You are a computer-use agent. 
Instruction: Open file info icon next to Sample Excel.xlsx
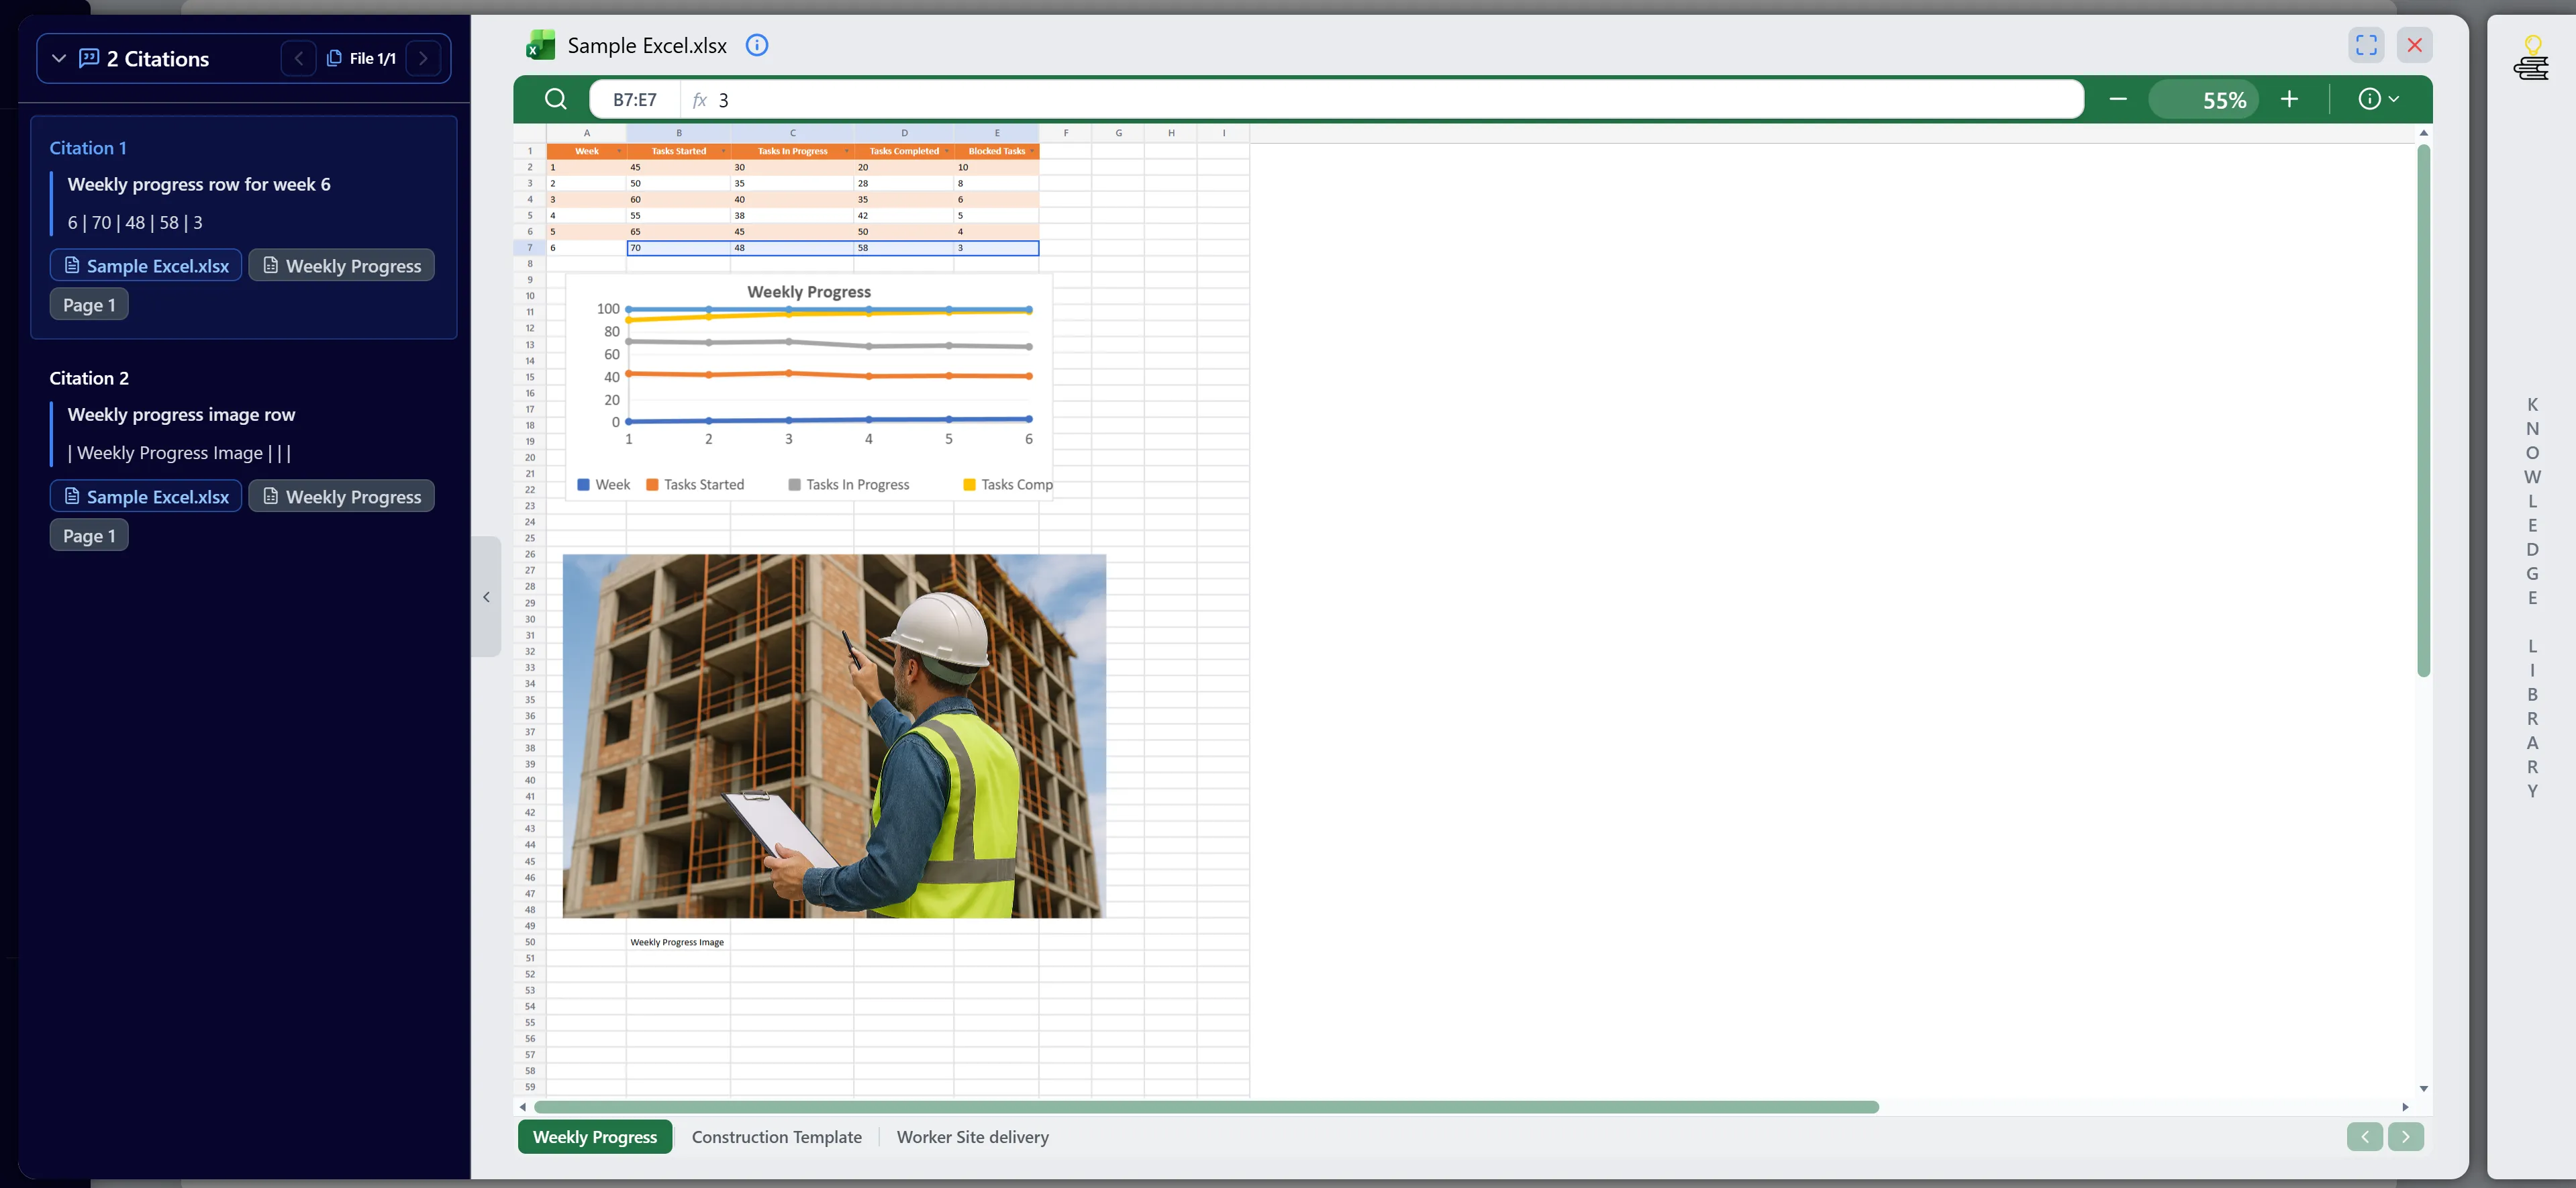click(757, 45)
